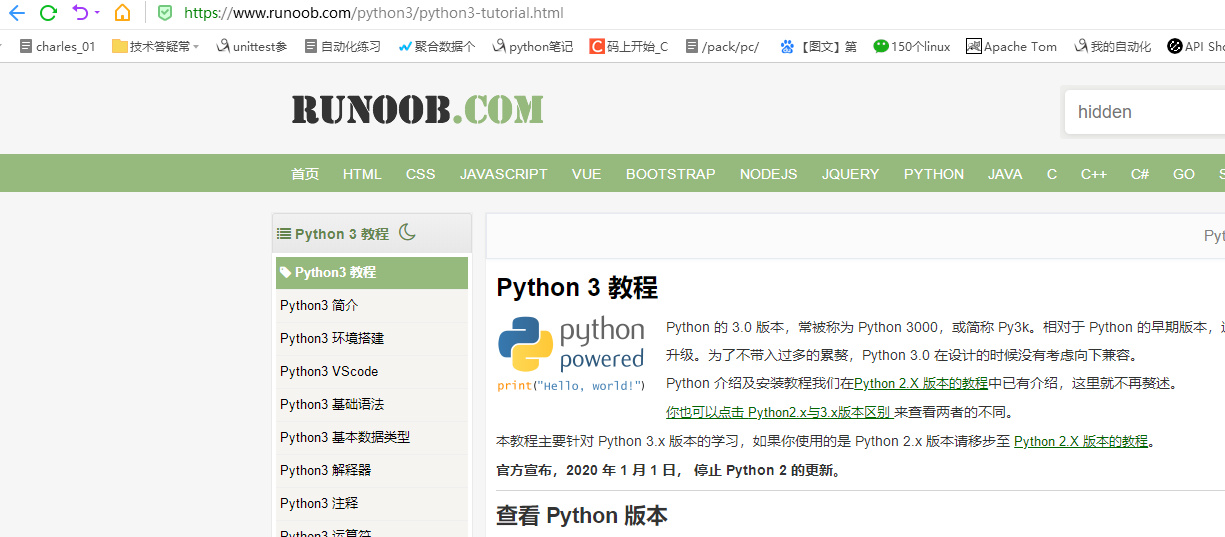Open JAVASCRIPT in the navigation bar
Screen dimensions: 1225x537
(x=504, y=174)
